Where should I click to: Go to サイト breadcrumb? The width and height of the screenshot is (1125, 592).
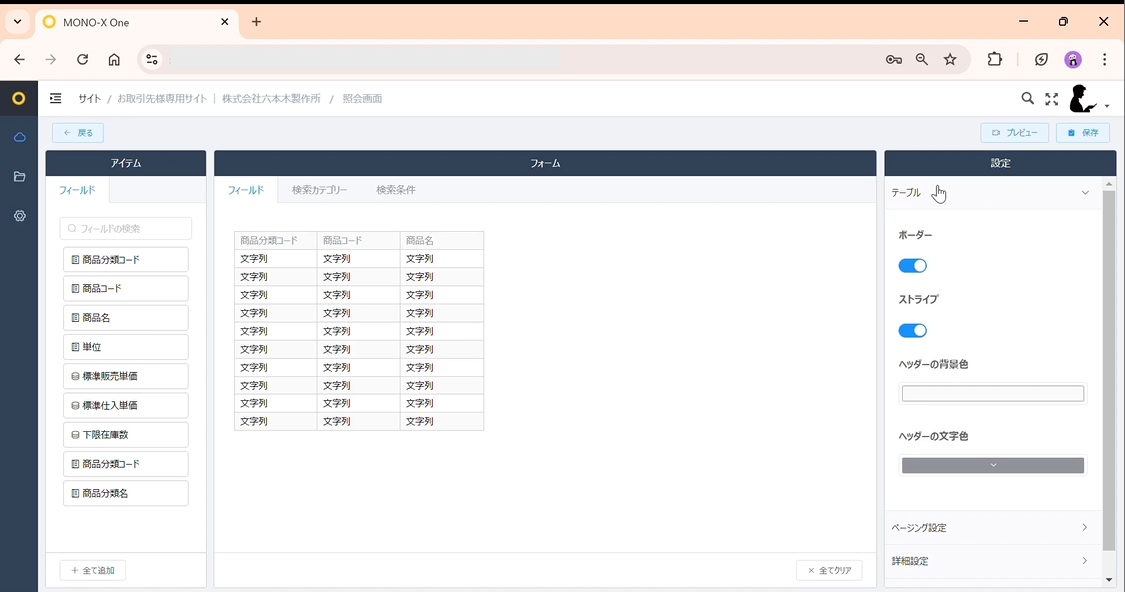[x=90, y=98]
